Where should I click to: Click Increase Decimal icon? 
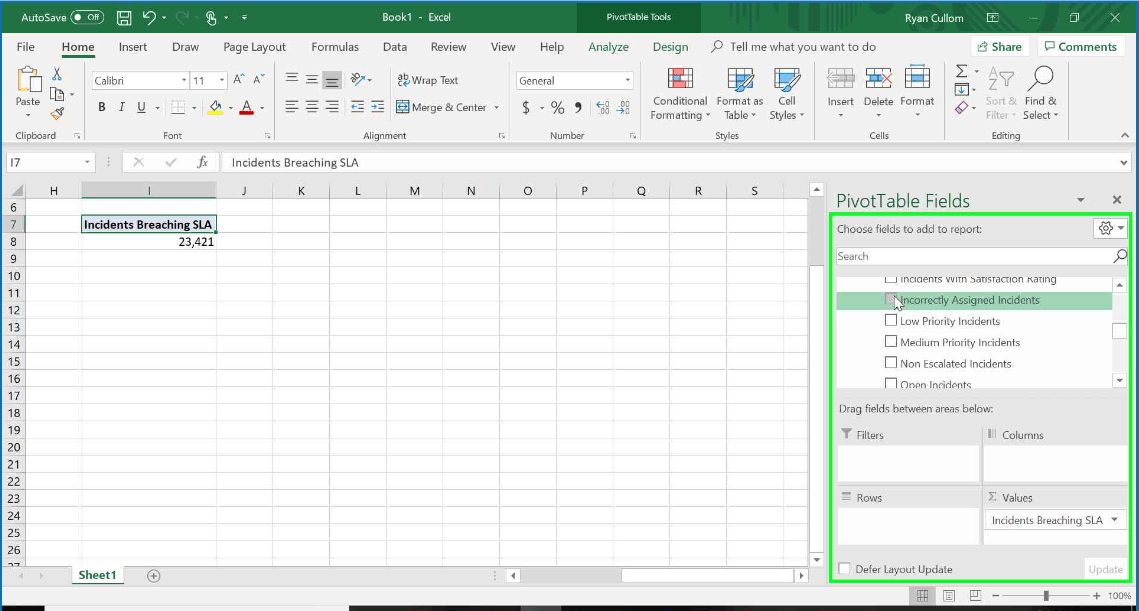603,108
